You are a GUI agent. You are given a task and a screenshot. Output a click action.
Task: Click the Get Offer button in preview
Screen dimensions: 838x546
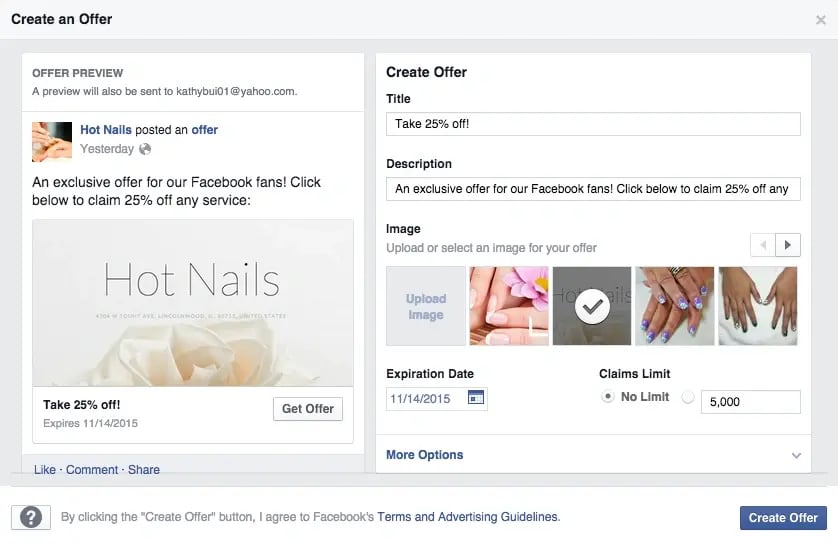coord(308,409)
